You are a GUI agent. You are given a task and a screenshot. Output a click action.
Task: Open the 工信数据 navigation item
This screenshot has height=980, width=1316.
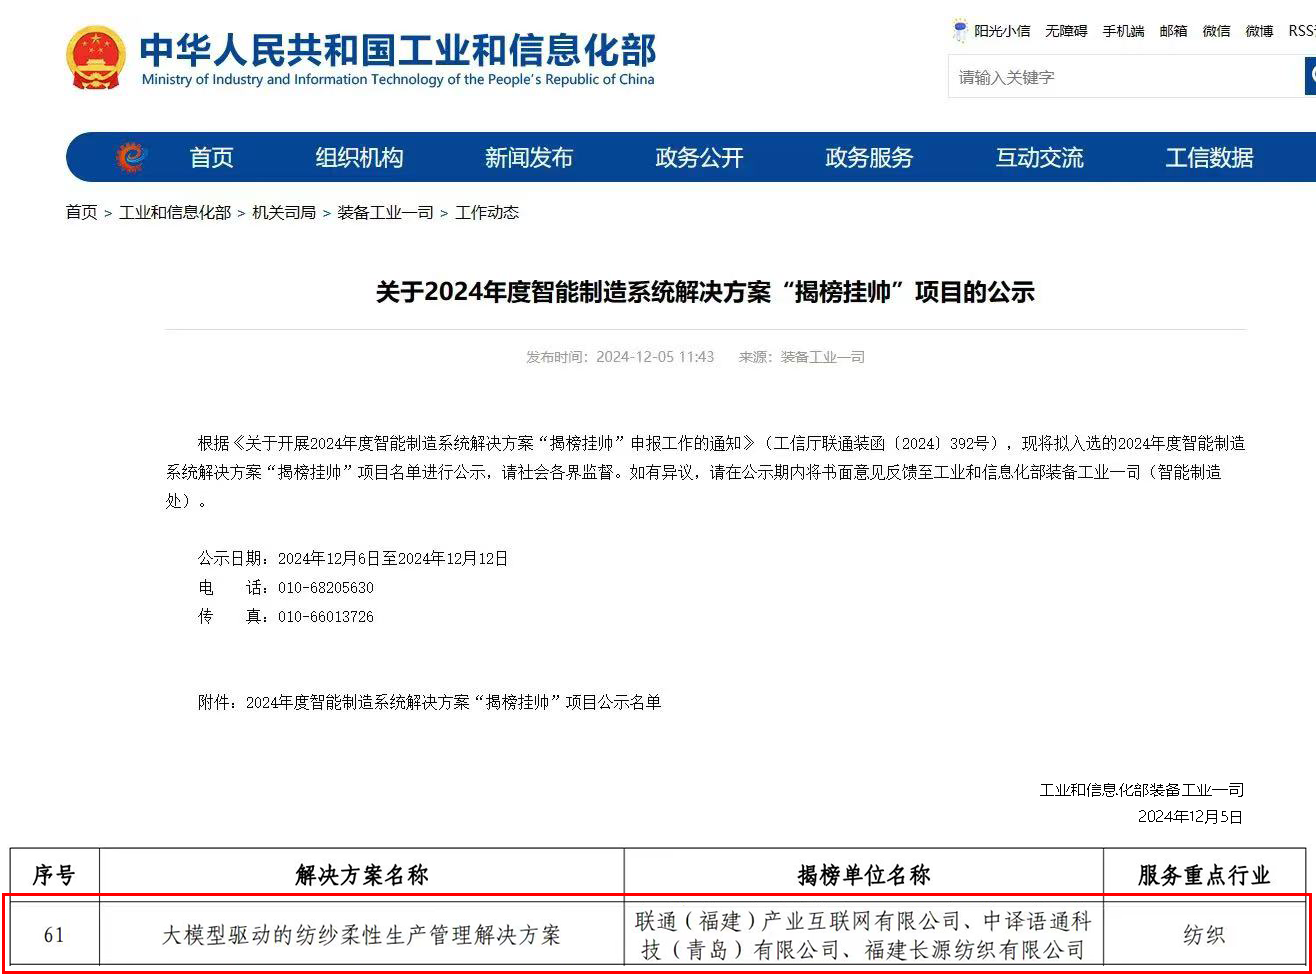[1209, 157]
